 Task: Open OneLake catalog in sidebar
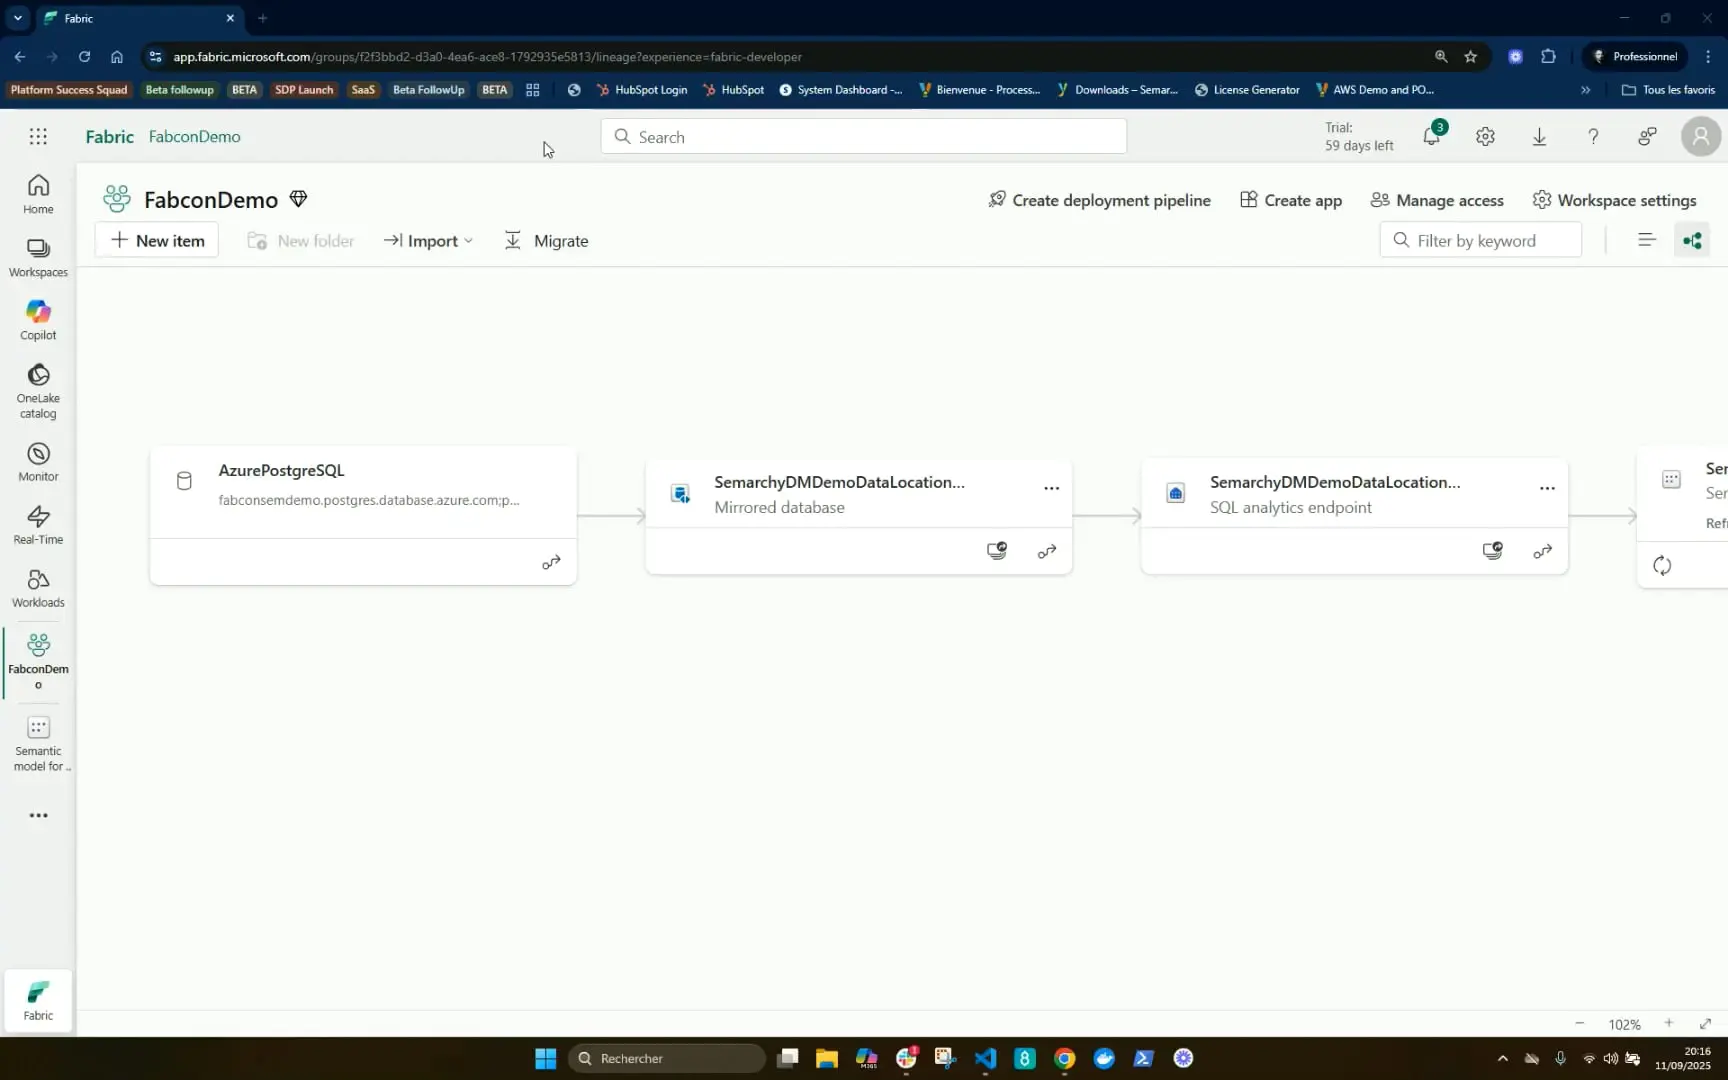38,390
